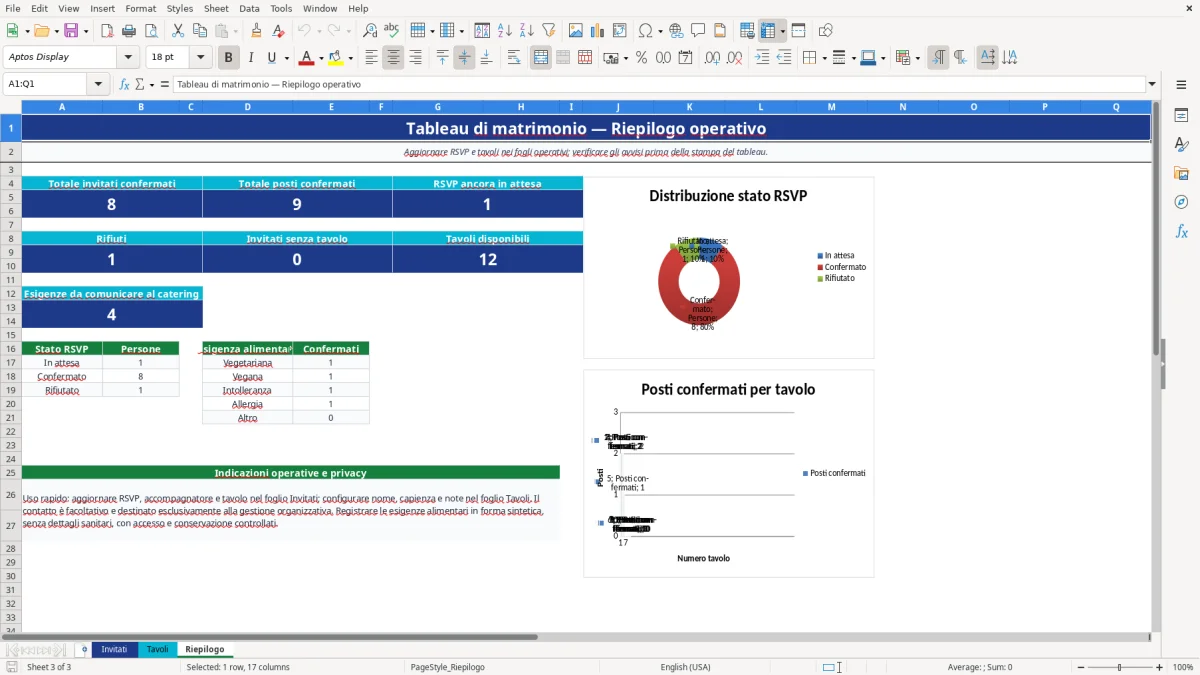
Task: Toggle center vertically alignment
Action: (464, 58)
